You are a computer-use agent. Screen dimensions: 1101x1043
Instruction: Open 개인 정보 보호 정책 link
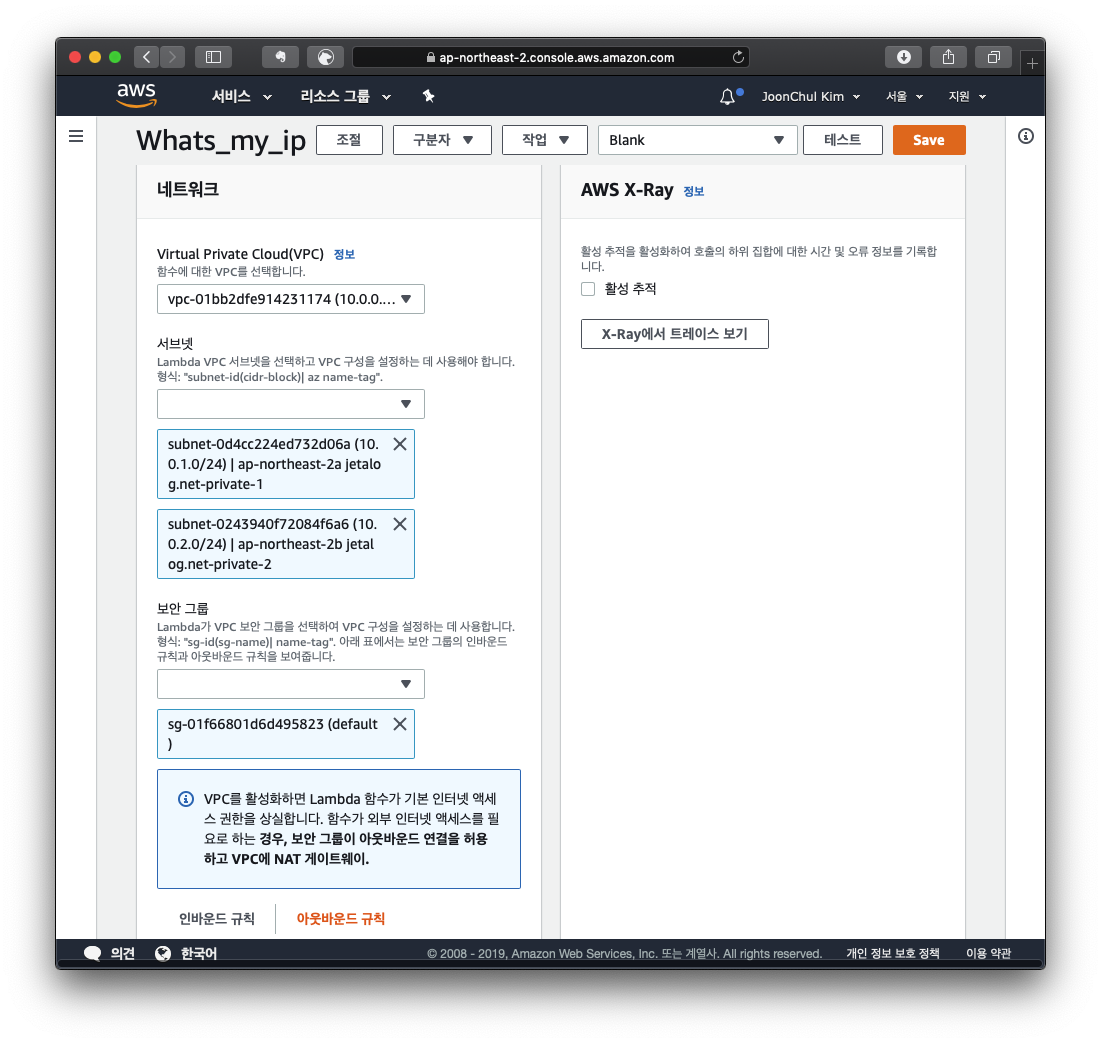pos(892,953)
